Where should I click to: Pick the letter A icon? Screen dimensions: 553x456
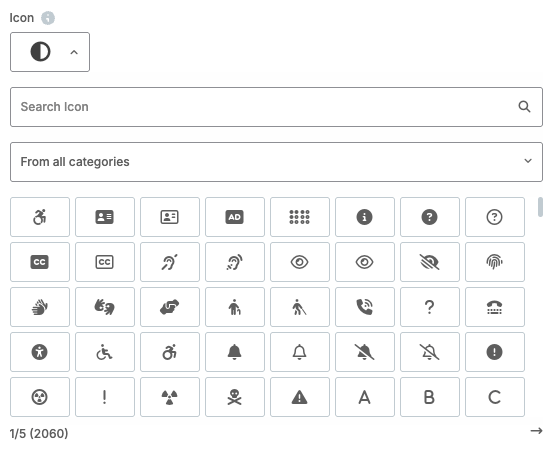pyautogui.click(x=365, y=397)
